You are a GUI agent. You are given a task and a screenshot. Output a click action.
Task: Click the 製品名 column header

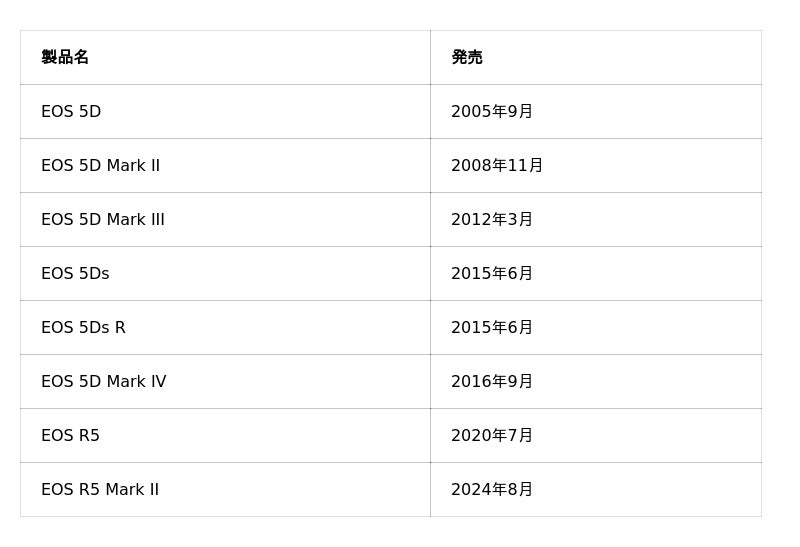coord(65,58)
